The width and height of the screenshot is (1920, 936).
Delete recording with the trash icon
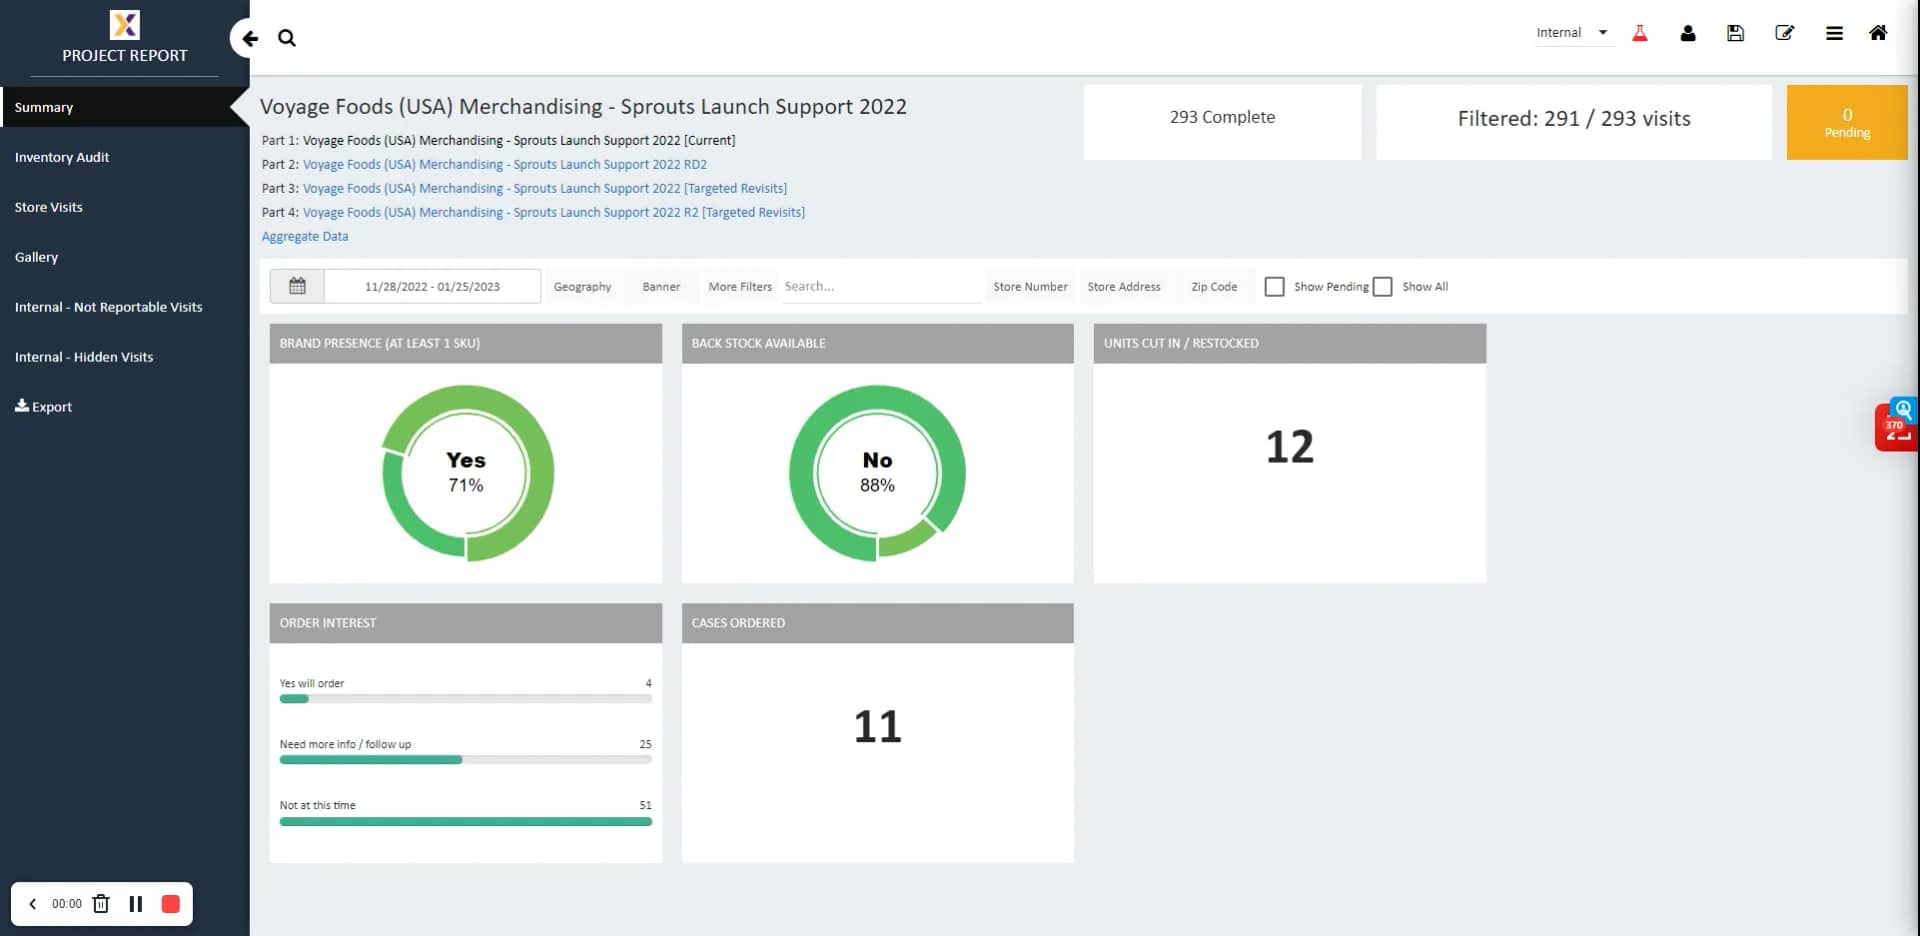pyautogui.click(x=100, y=903)
